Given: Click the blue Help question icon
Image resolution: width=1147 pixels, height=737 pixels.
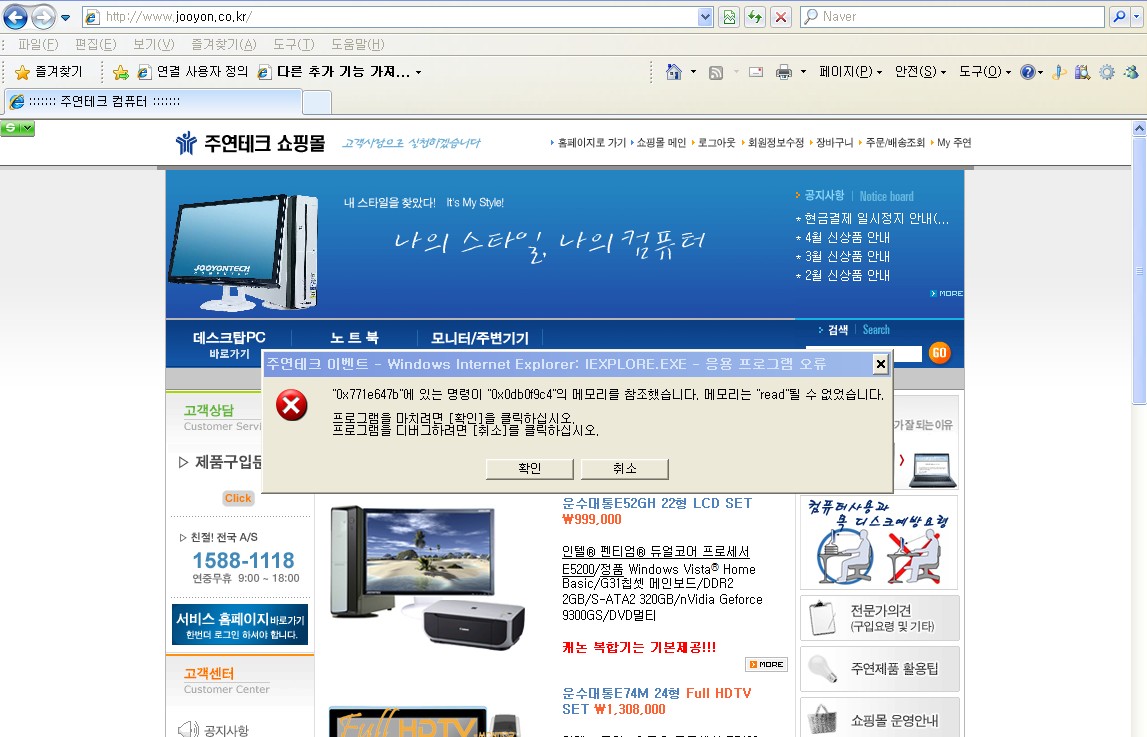Looking at the screenshot, I should (1028, 72).
